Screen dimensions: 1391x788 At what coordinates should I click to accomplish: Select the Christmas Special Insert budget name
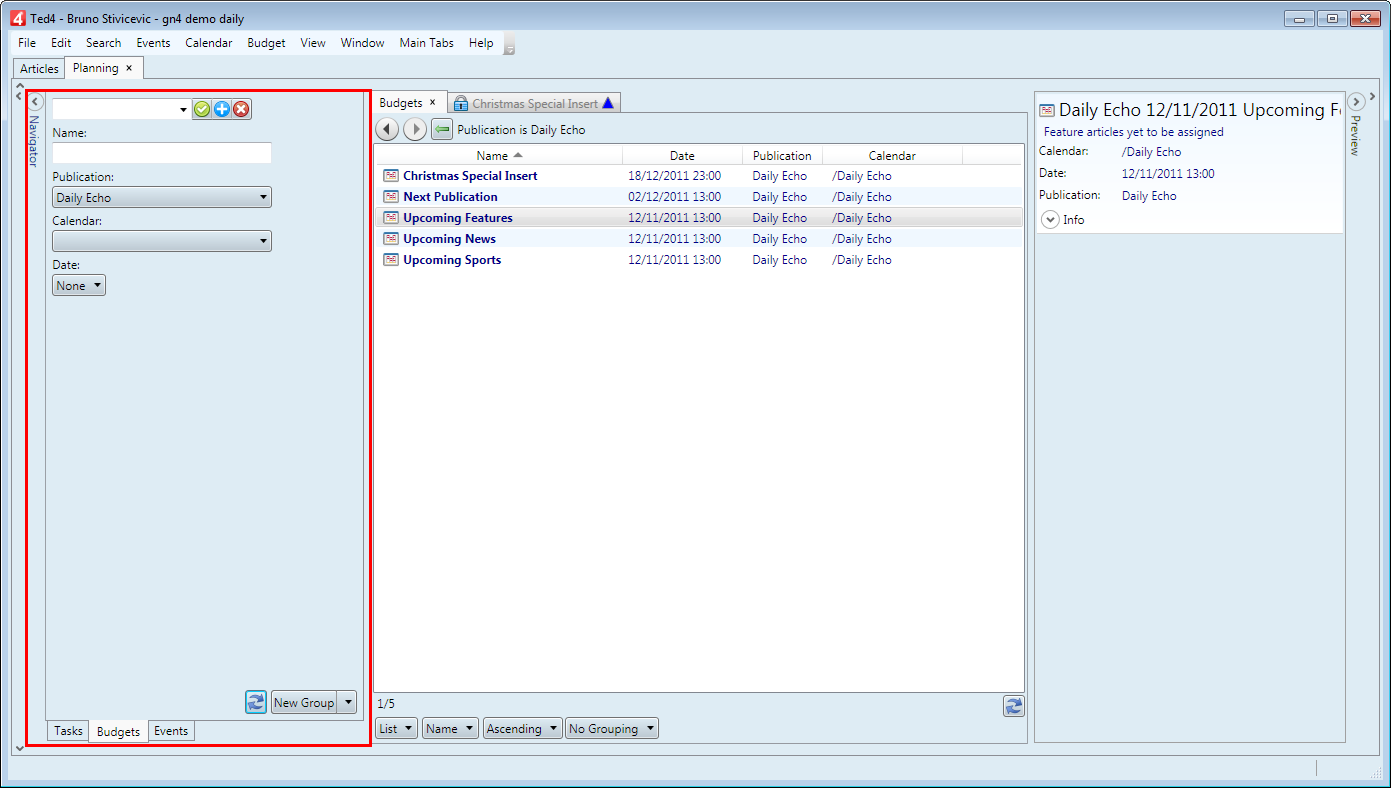pyautogui.click(x=470, y=176)
